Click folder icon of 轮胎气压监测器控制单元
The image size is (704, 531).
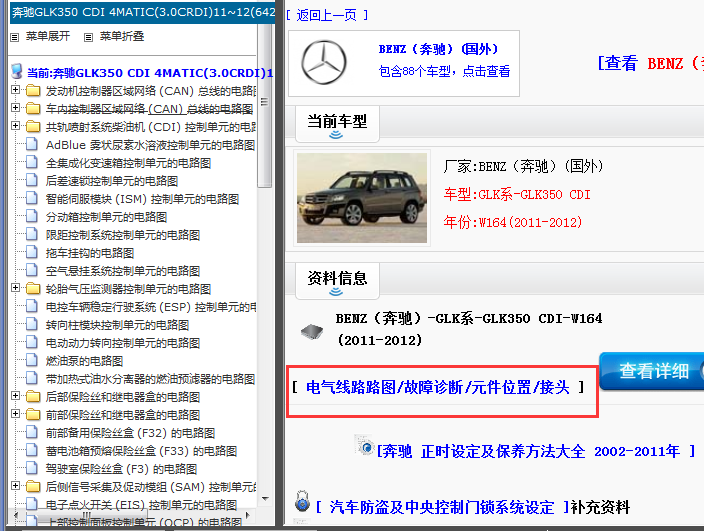[x=33, y=289]
